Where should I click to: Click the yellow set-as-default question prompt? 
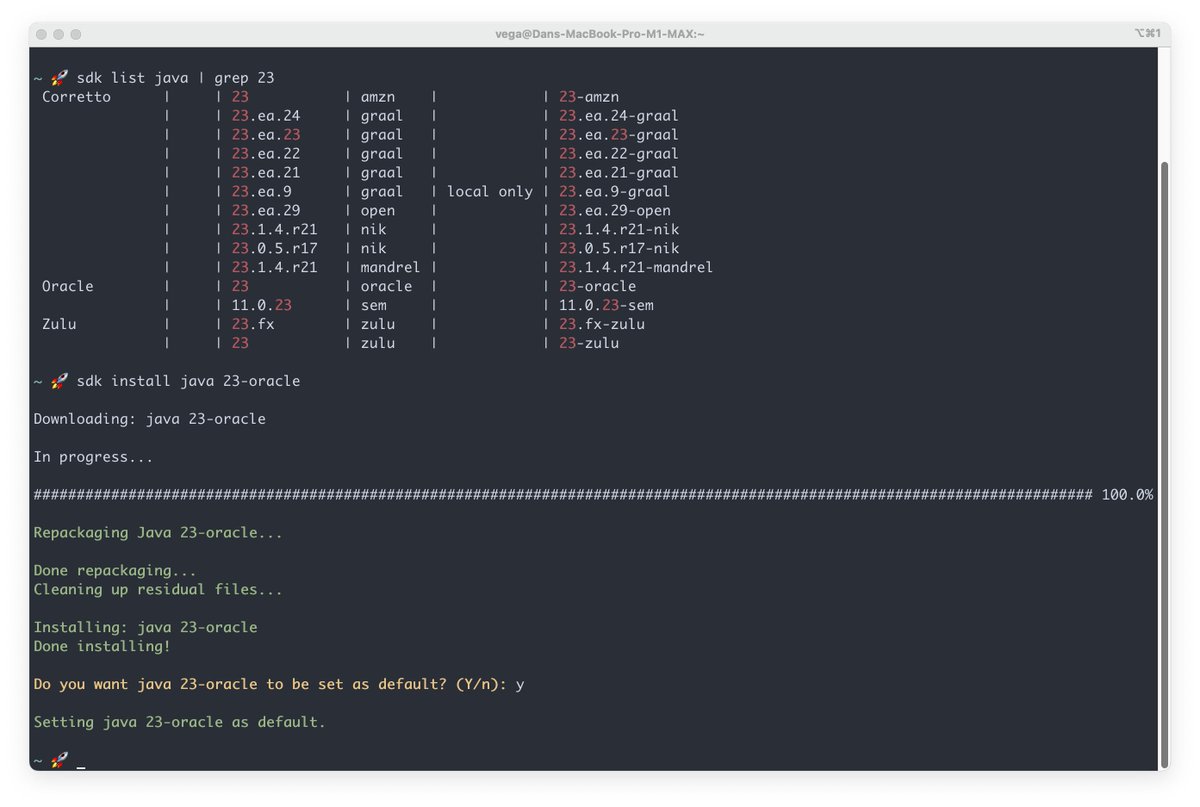tap(270, 684)
